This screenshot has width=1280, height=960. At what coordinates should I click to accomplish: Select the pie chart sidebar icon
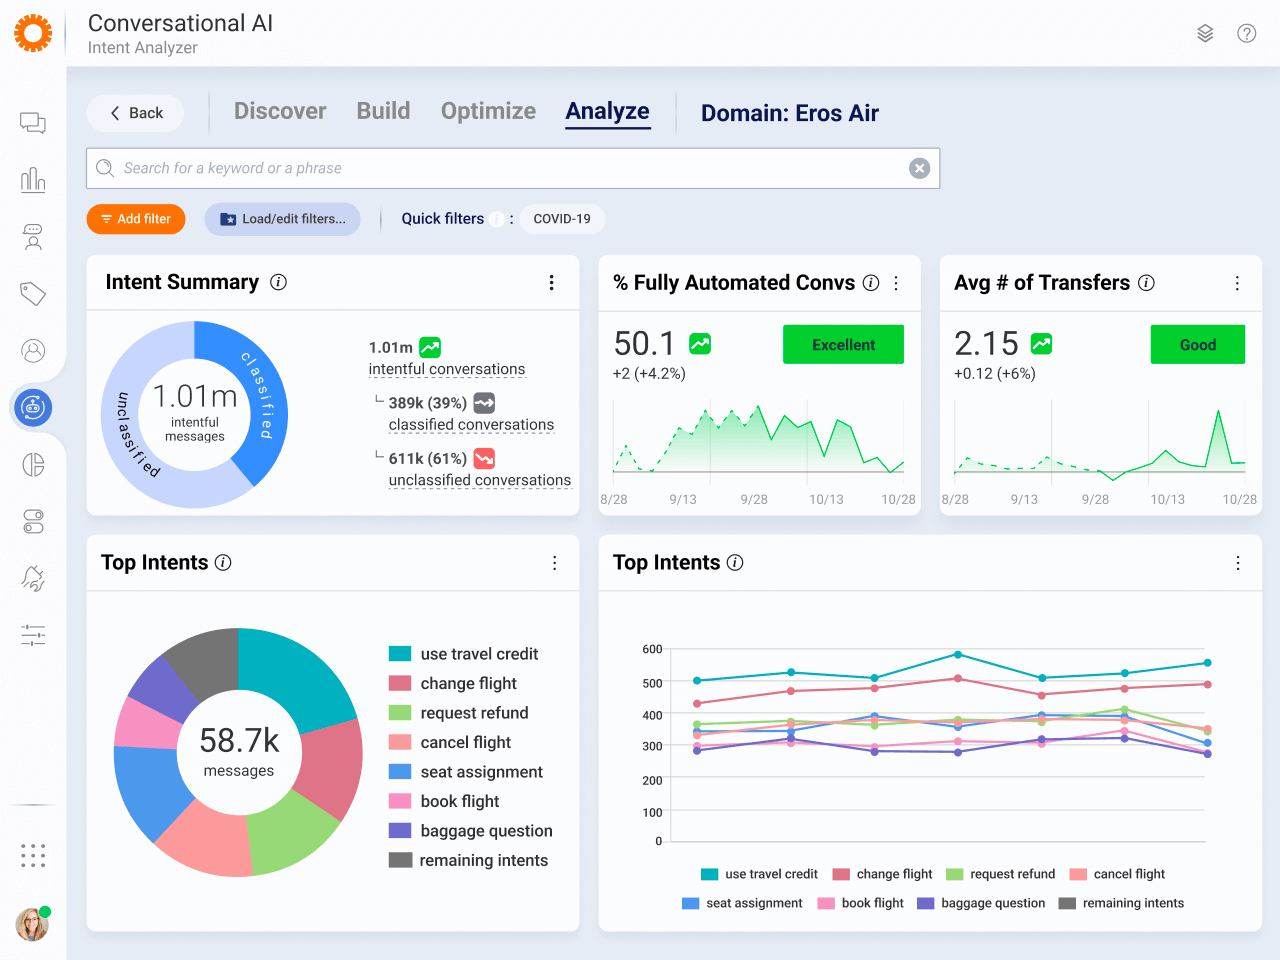(33, 465)
